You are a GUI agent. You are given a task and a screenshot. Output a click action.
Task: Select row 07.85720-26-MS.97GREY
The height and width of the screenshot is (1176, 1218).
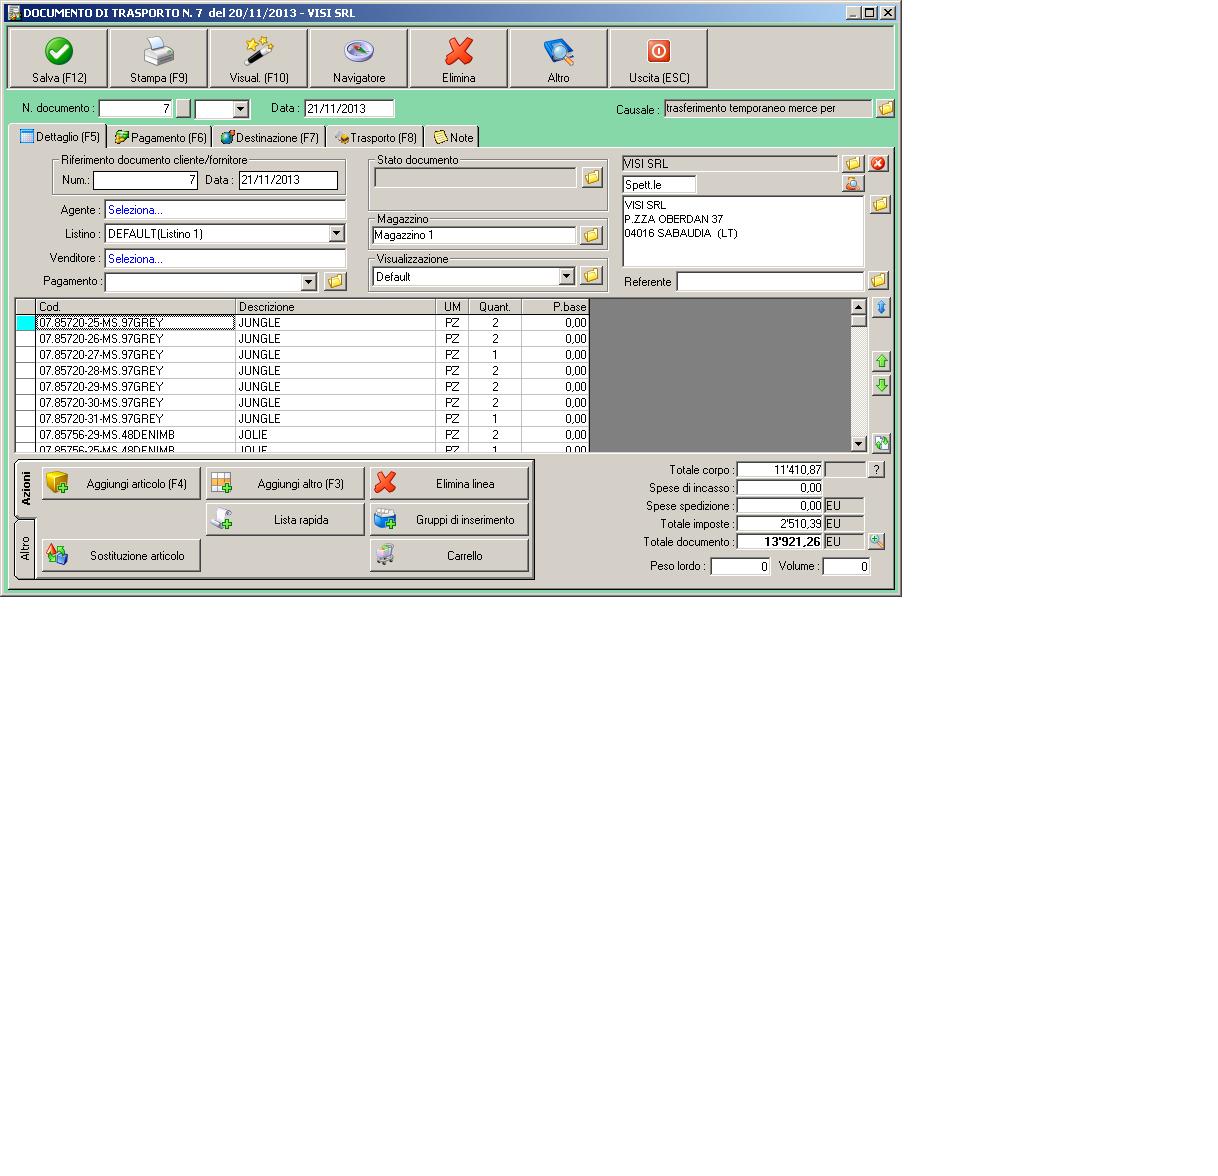[302, 339]
